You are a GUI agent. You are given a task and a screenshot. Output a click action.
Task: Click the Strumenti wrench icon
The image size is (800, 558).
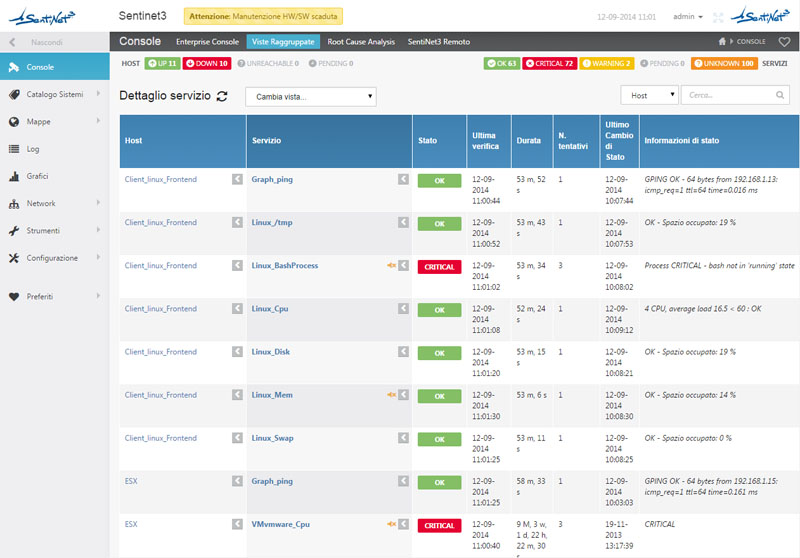pos(14,231)
